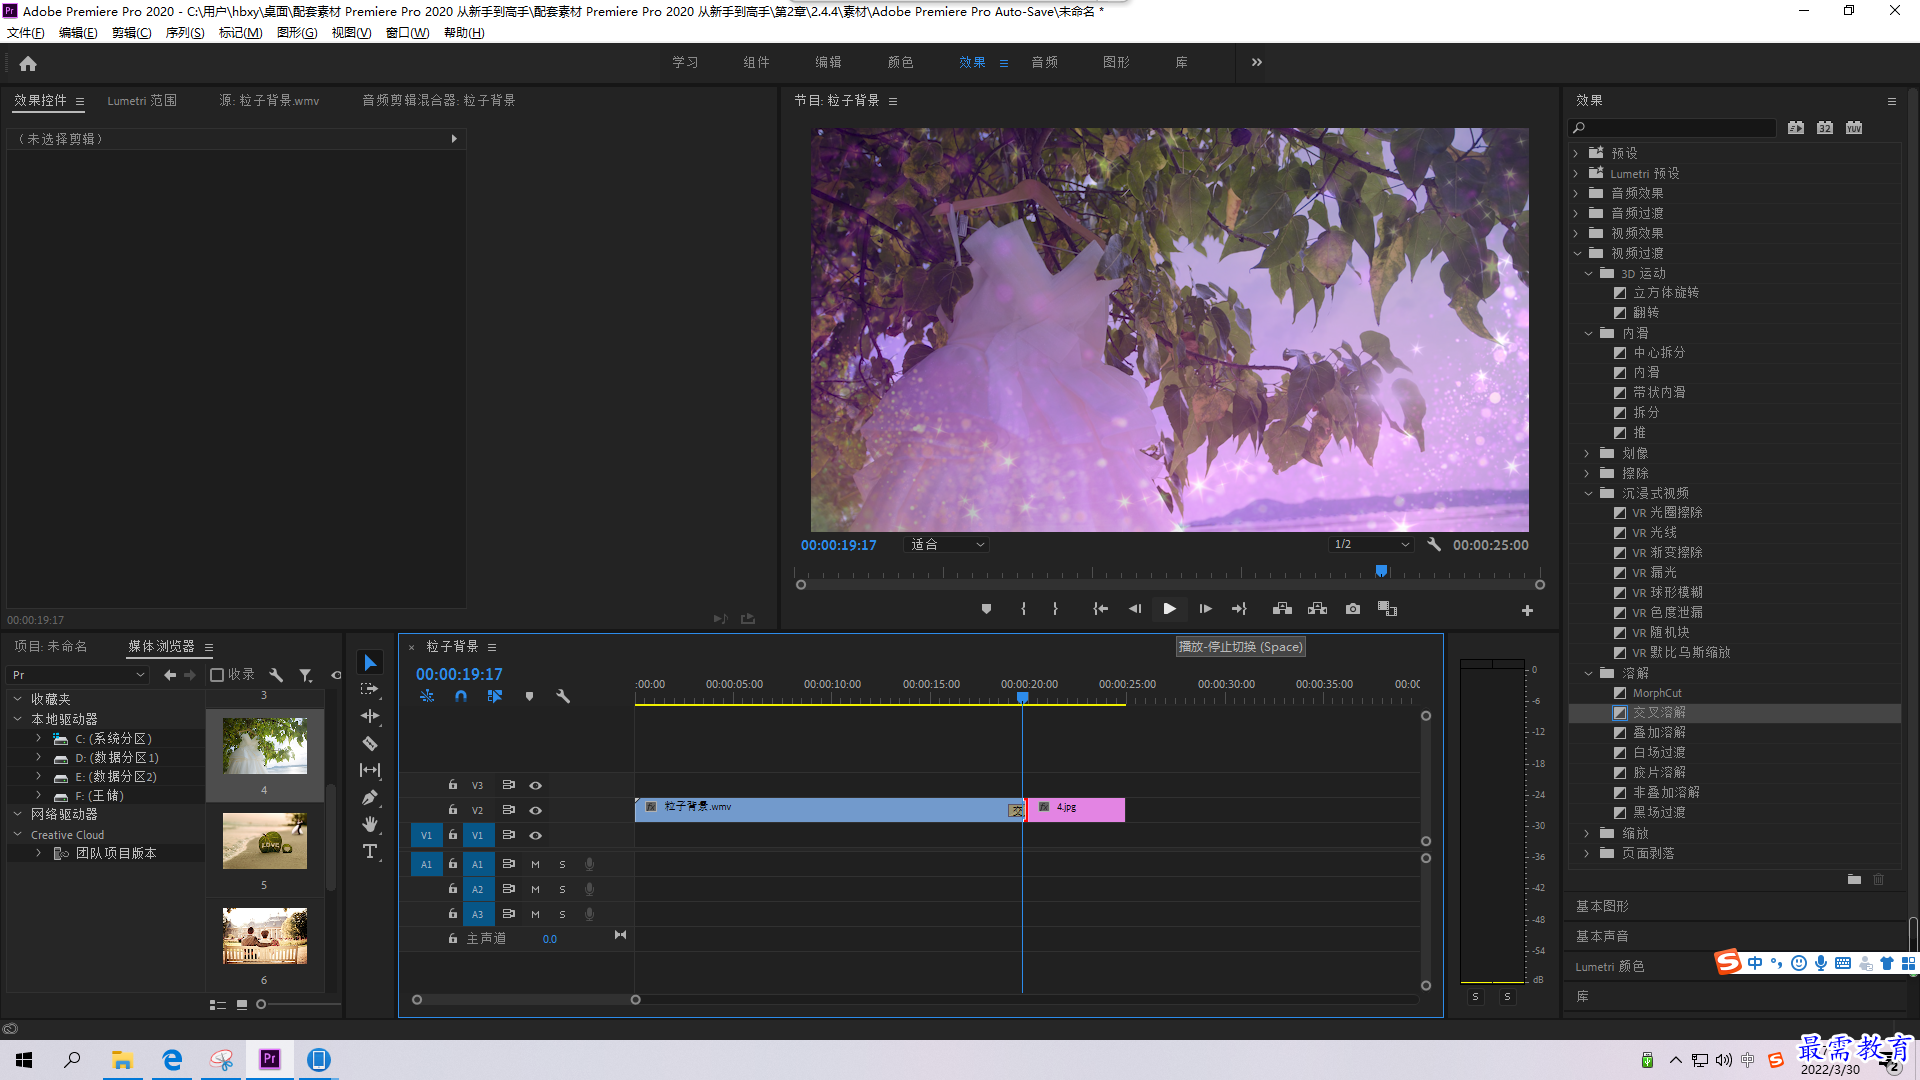Select the Type tool
This screenshot has height=1080, width=1920.
tap(370, 851)
